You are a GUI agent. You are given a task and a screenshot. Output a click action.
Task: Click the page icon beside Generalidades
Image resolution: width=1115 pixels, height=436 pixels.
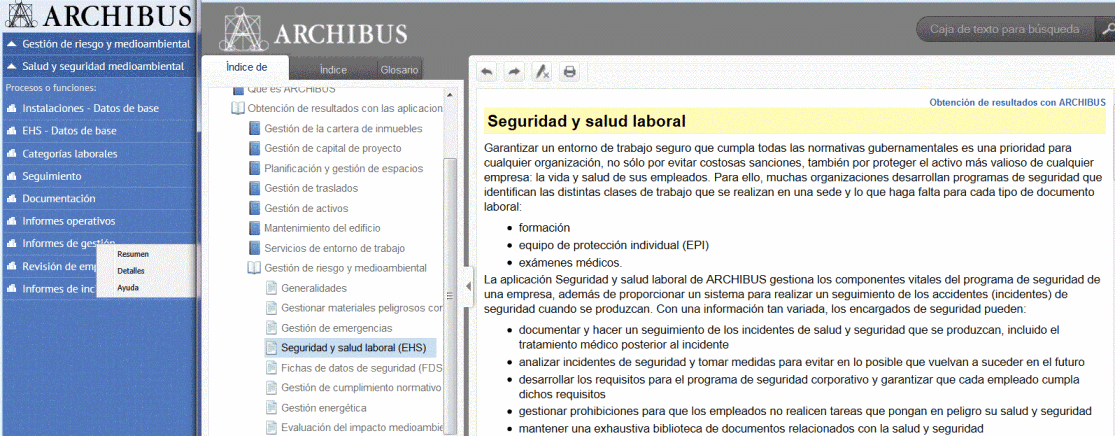(x=271, y=288)
